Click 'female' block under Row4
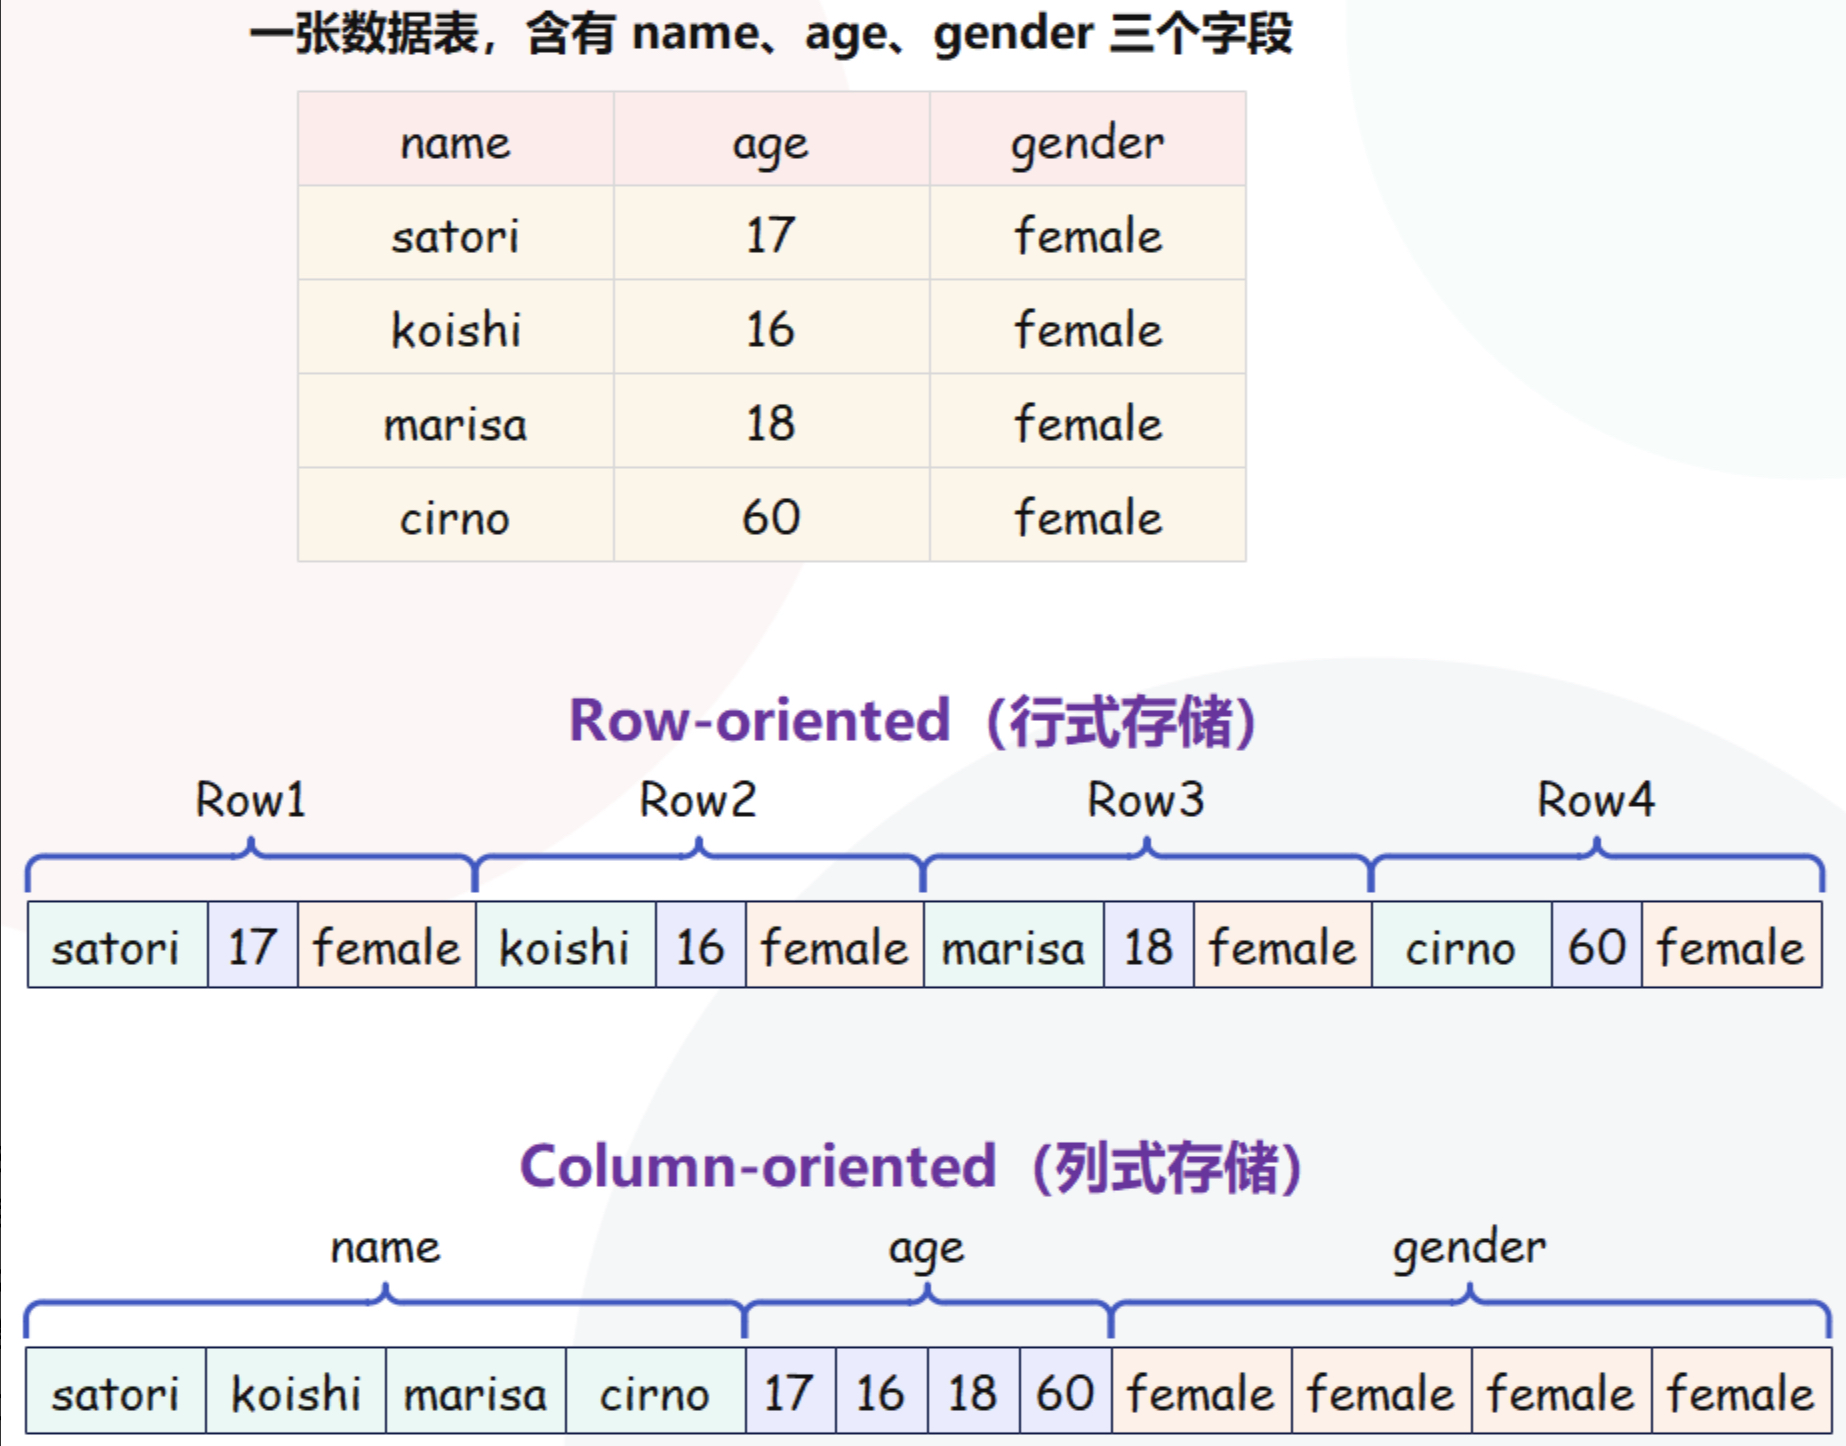The image size is (1846, 1446). 1731,945
